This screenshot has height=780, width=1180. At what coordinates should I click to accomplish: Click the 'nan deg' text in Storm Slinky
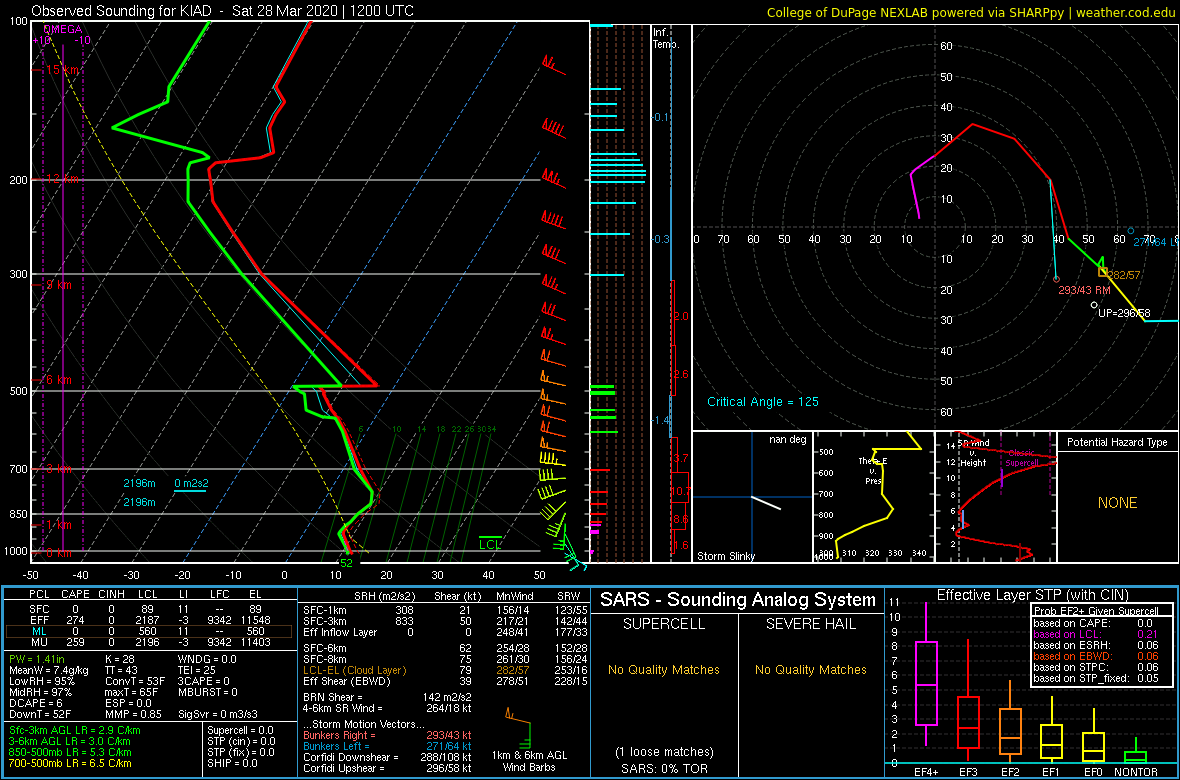click(x=787, y=439)
